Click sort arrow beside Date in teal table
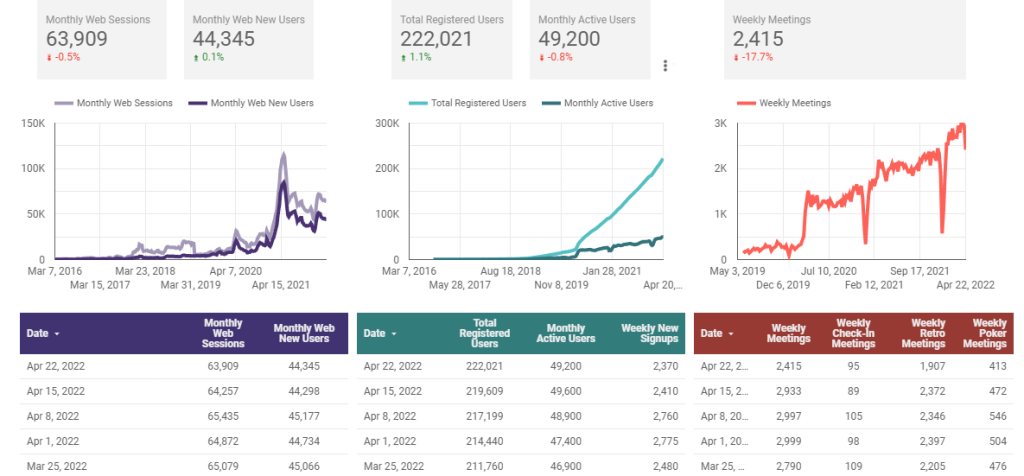 tap(394, 334)
